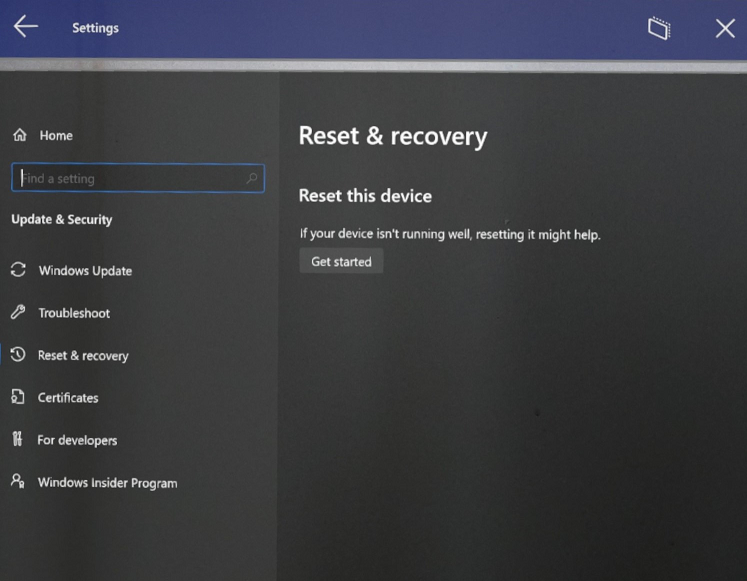Open the Certificates section
747x581 pixels.
tap(68, 398)
